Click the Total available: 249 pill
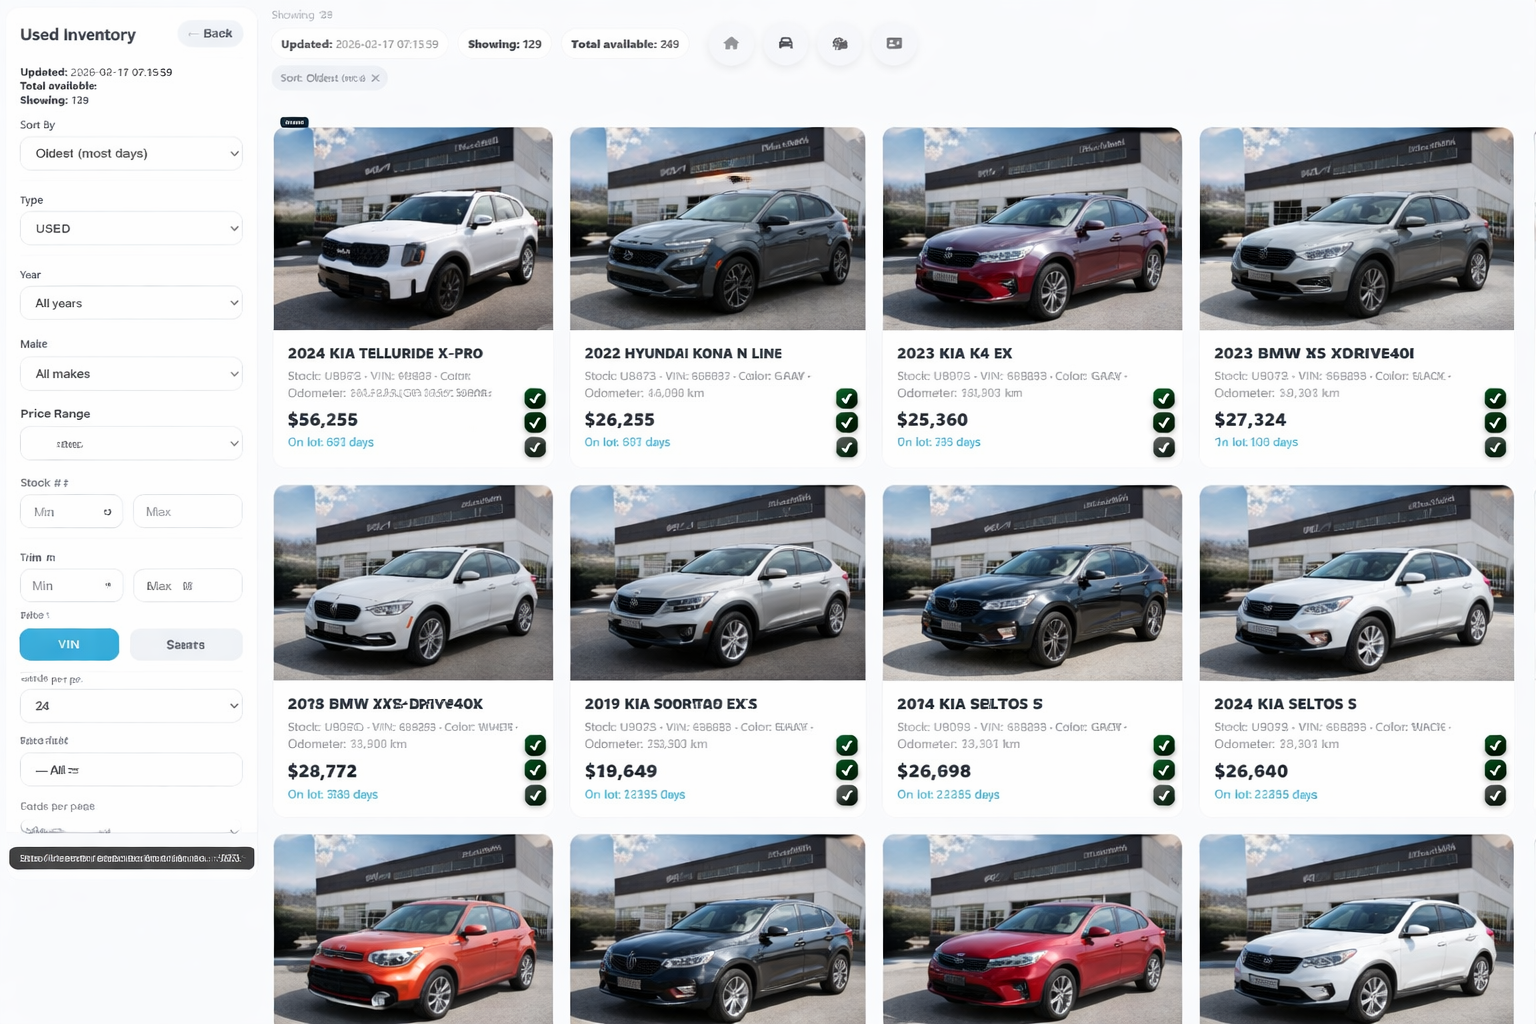This screenshot has height=1024, width=1536. (x=625, y=44)
